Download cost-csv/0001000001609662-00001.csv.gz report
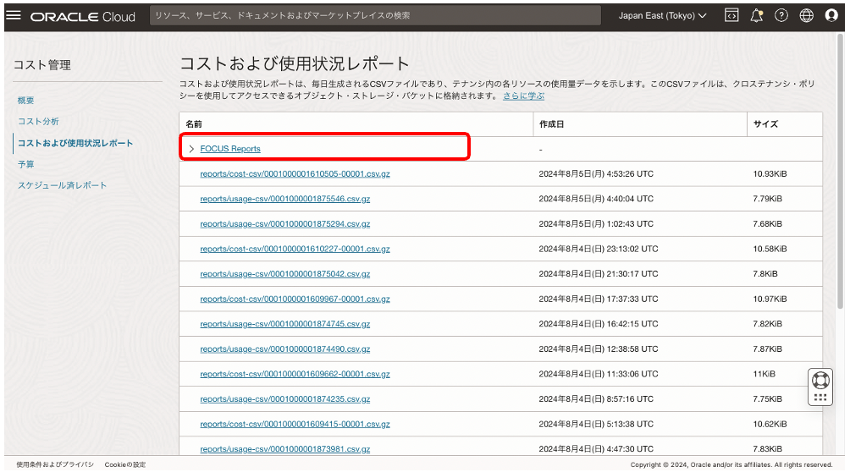The width and height of the screenshot is (850, 472). click(295, 374)
